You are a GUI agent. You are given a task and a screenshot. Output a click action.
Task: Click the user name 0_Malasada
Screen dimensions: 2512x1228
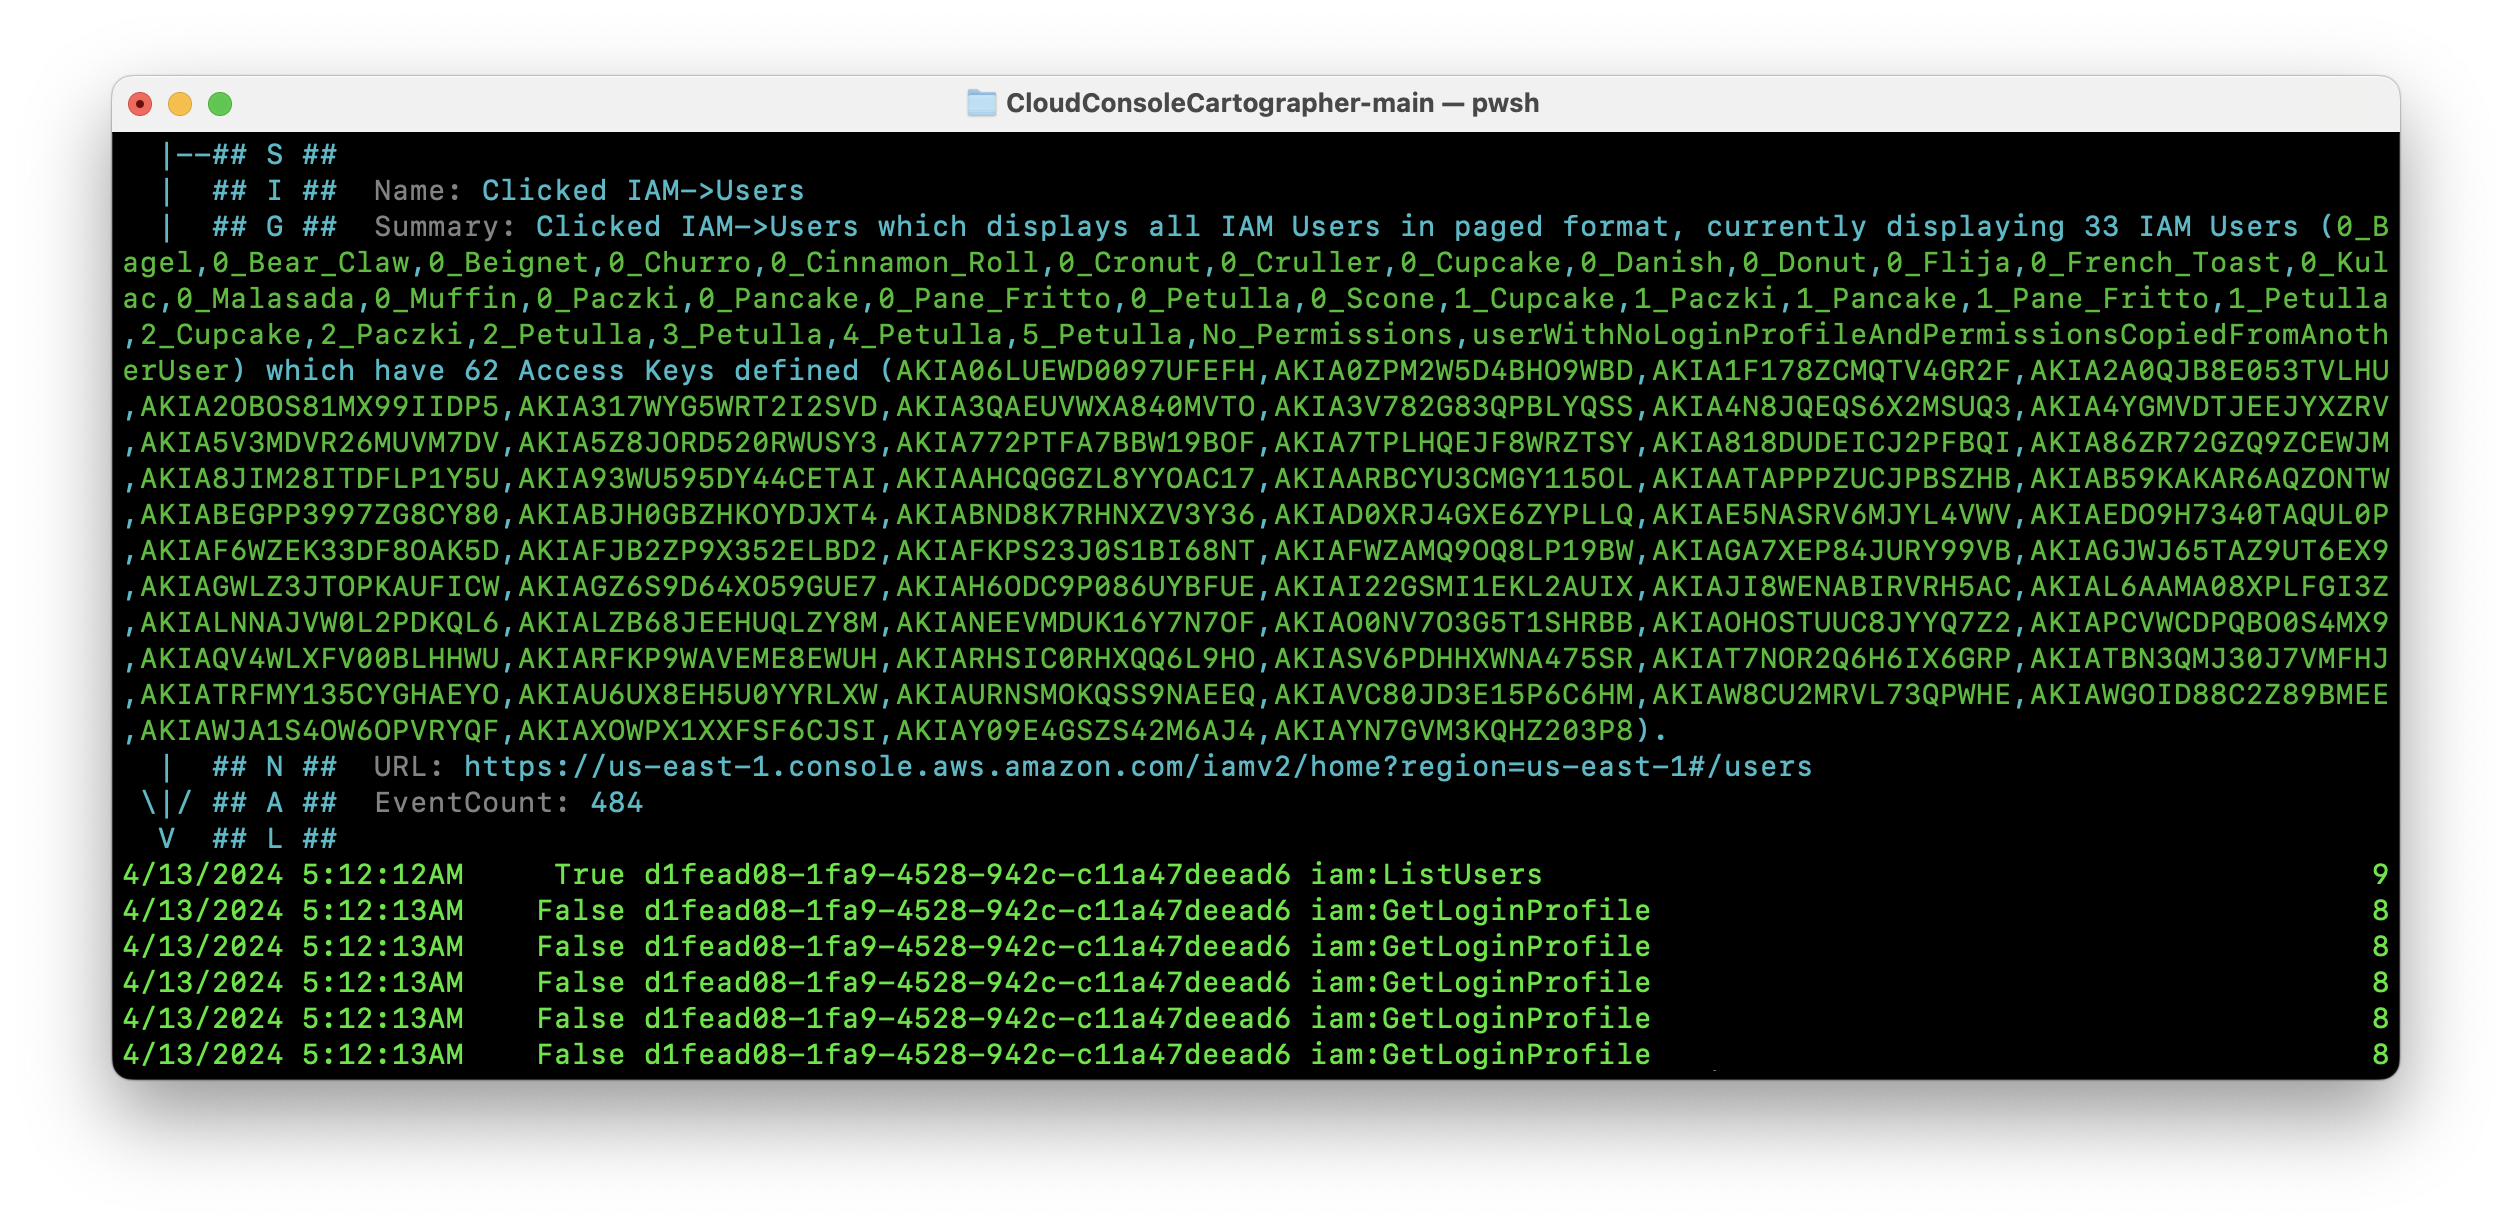266,298
